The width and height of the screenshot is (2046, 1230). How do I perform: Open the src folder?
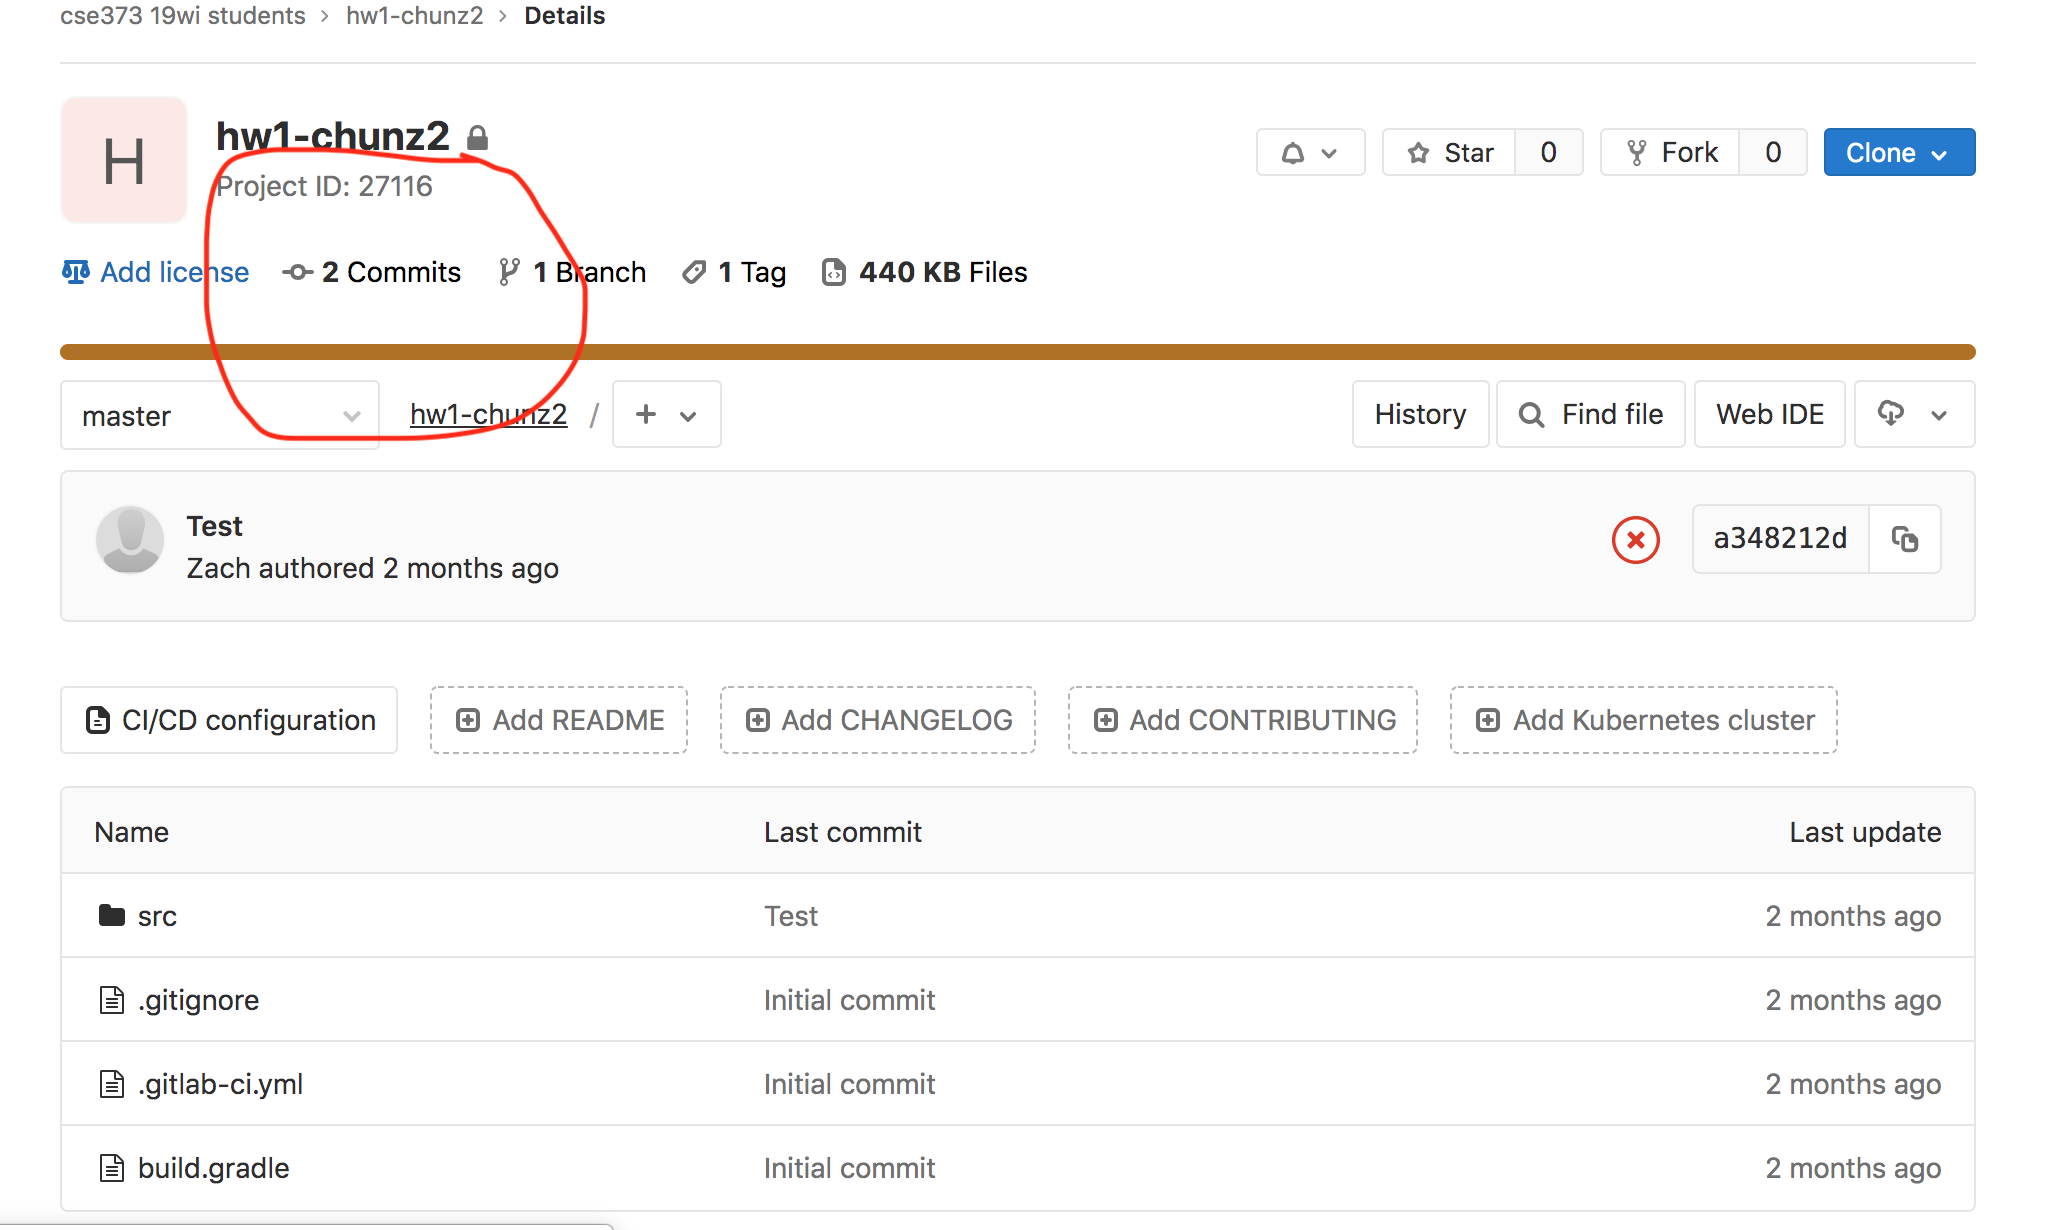(x=157, y=915)
